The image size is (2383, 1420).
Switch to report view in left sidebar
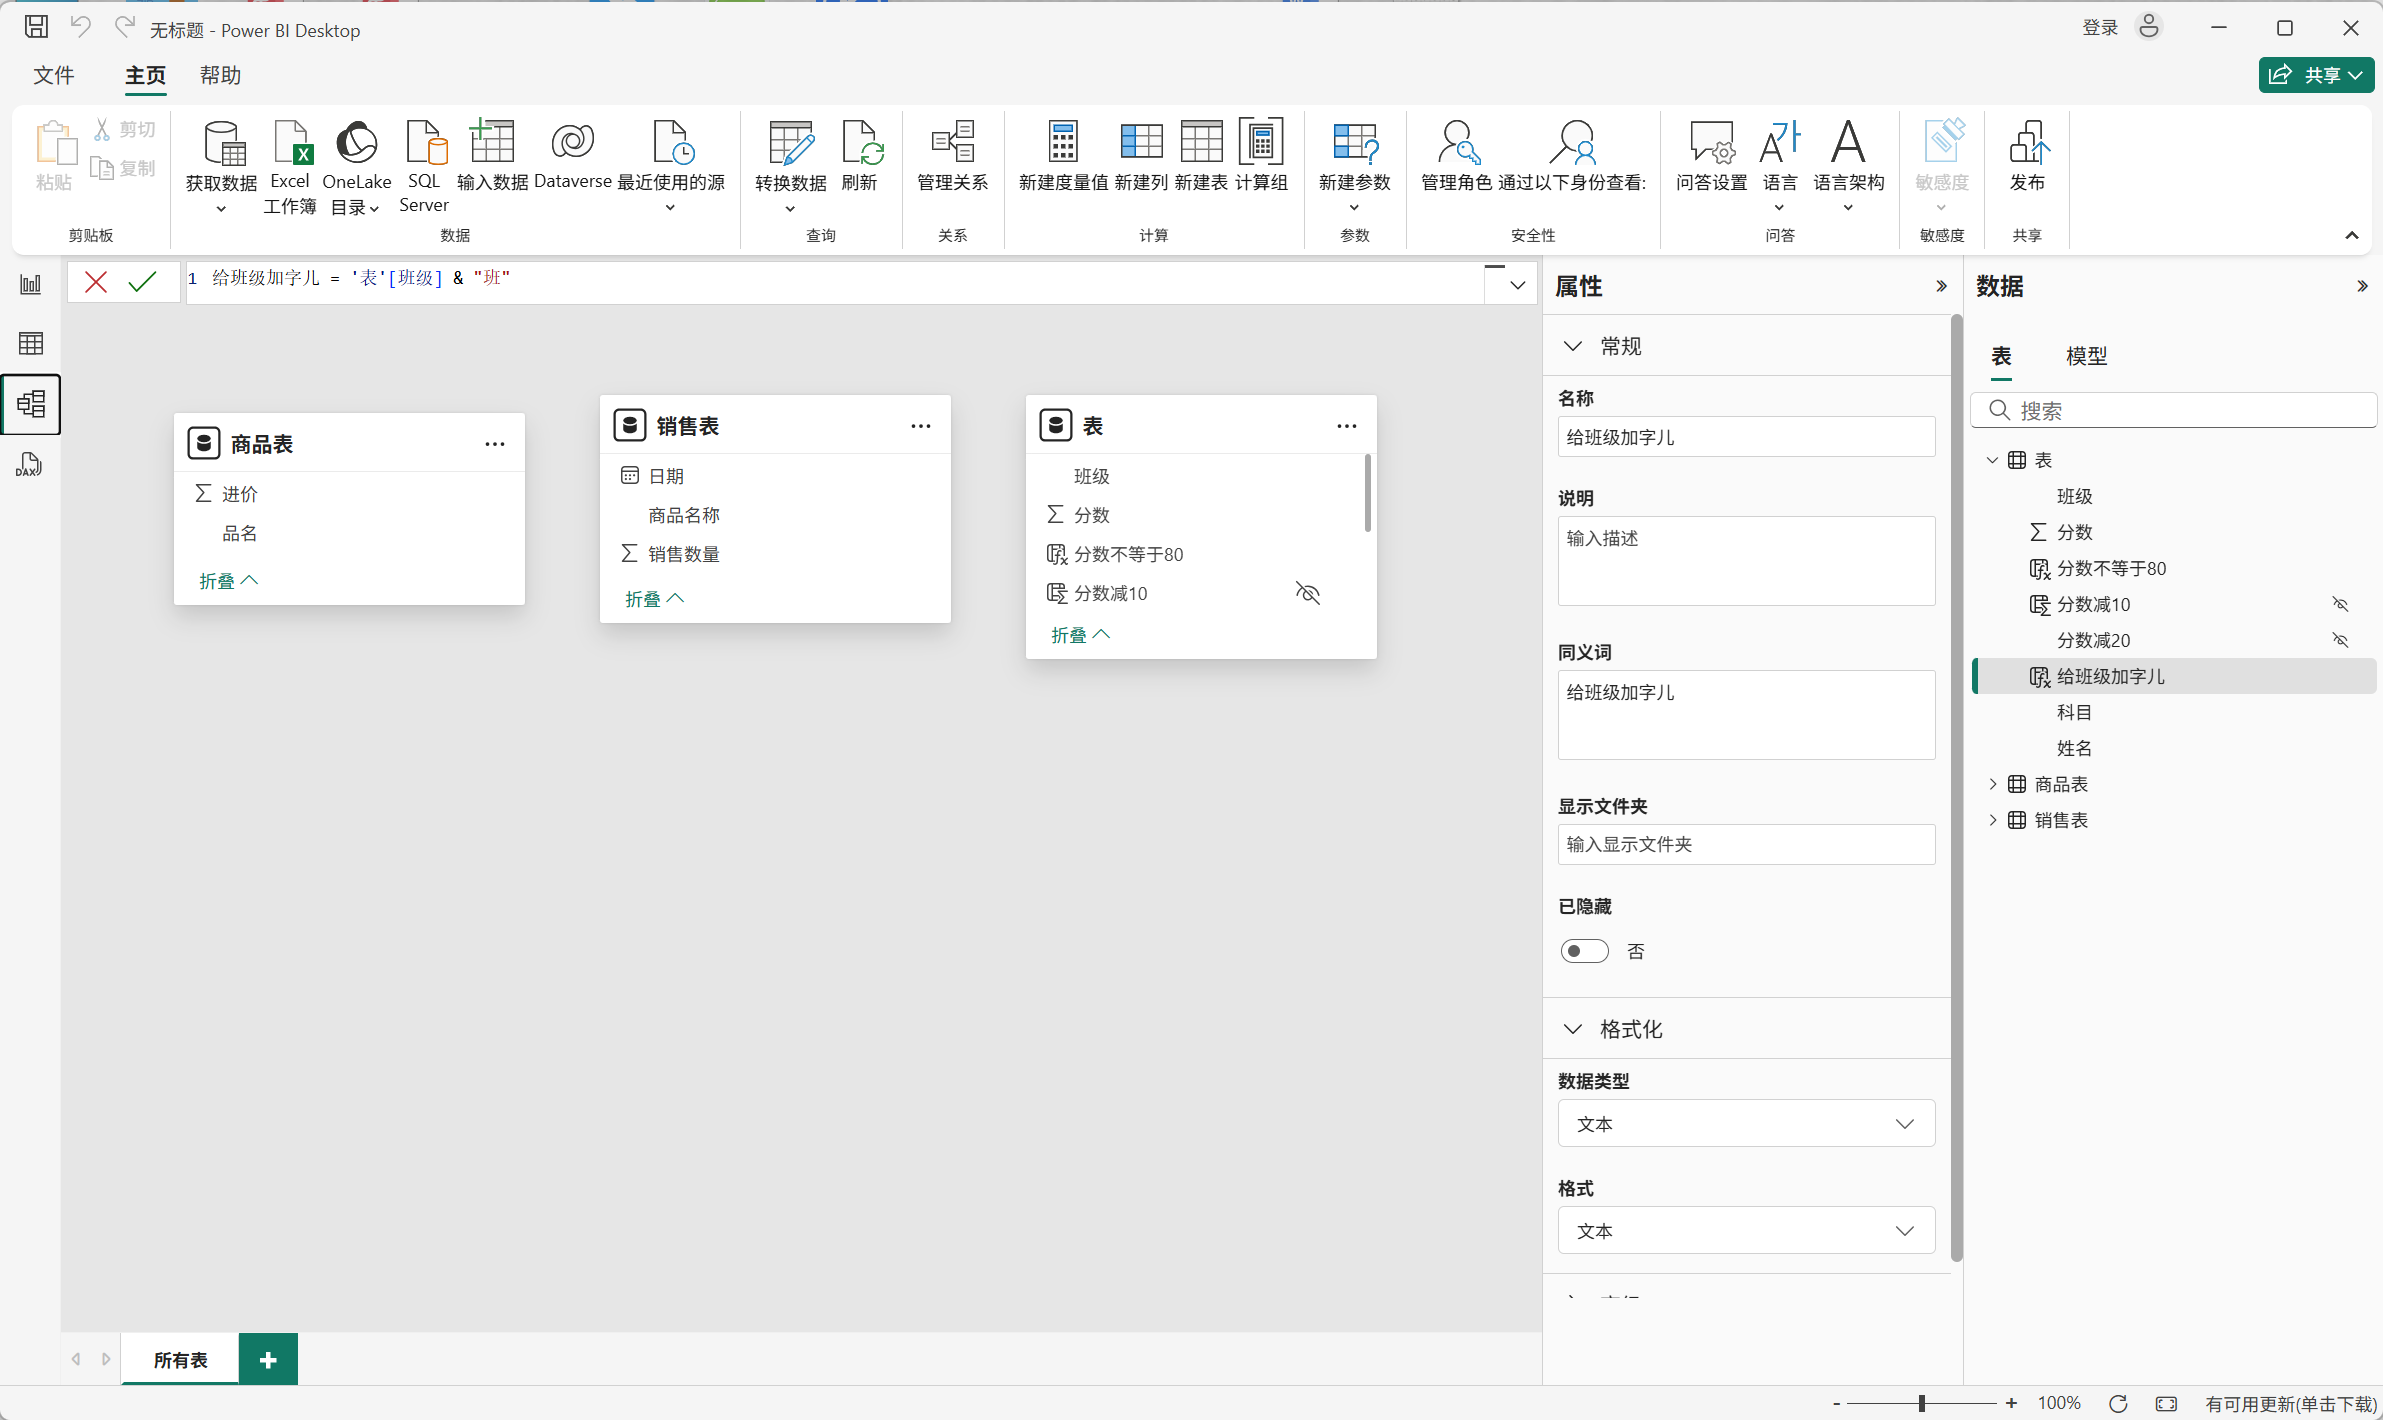coord(31,285)
